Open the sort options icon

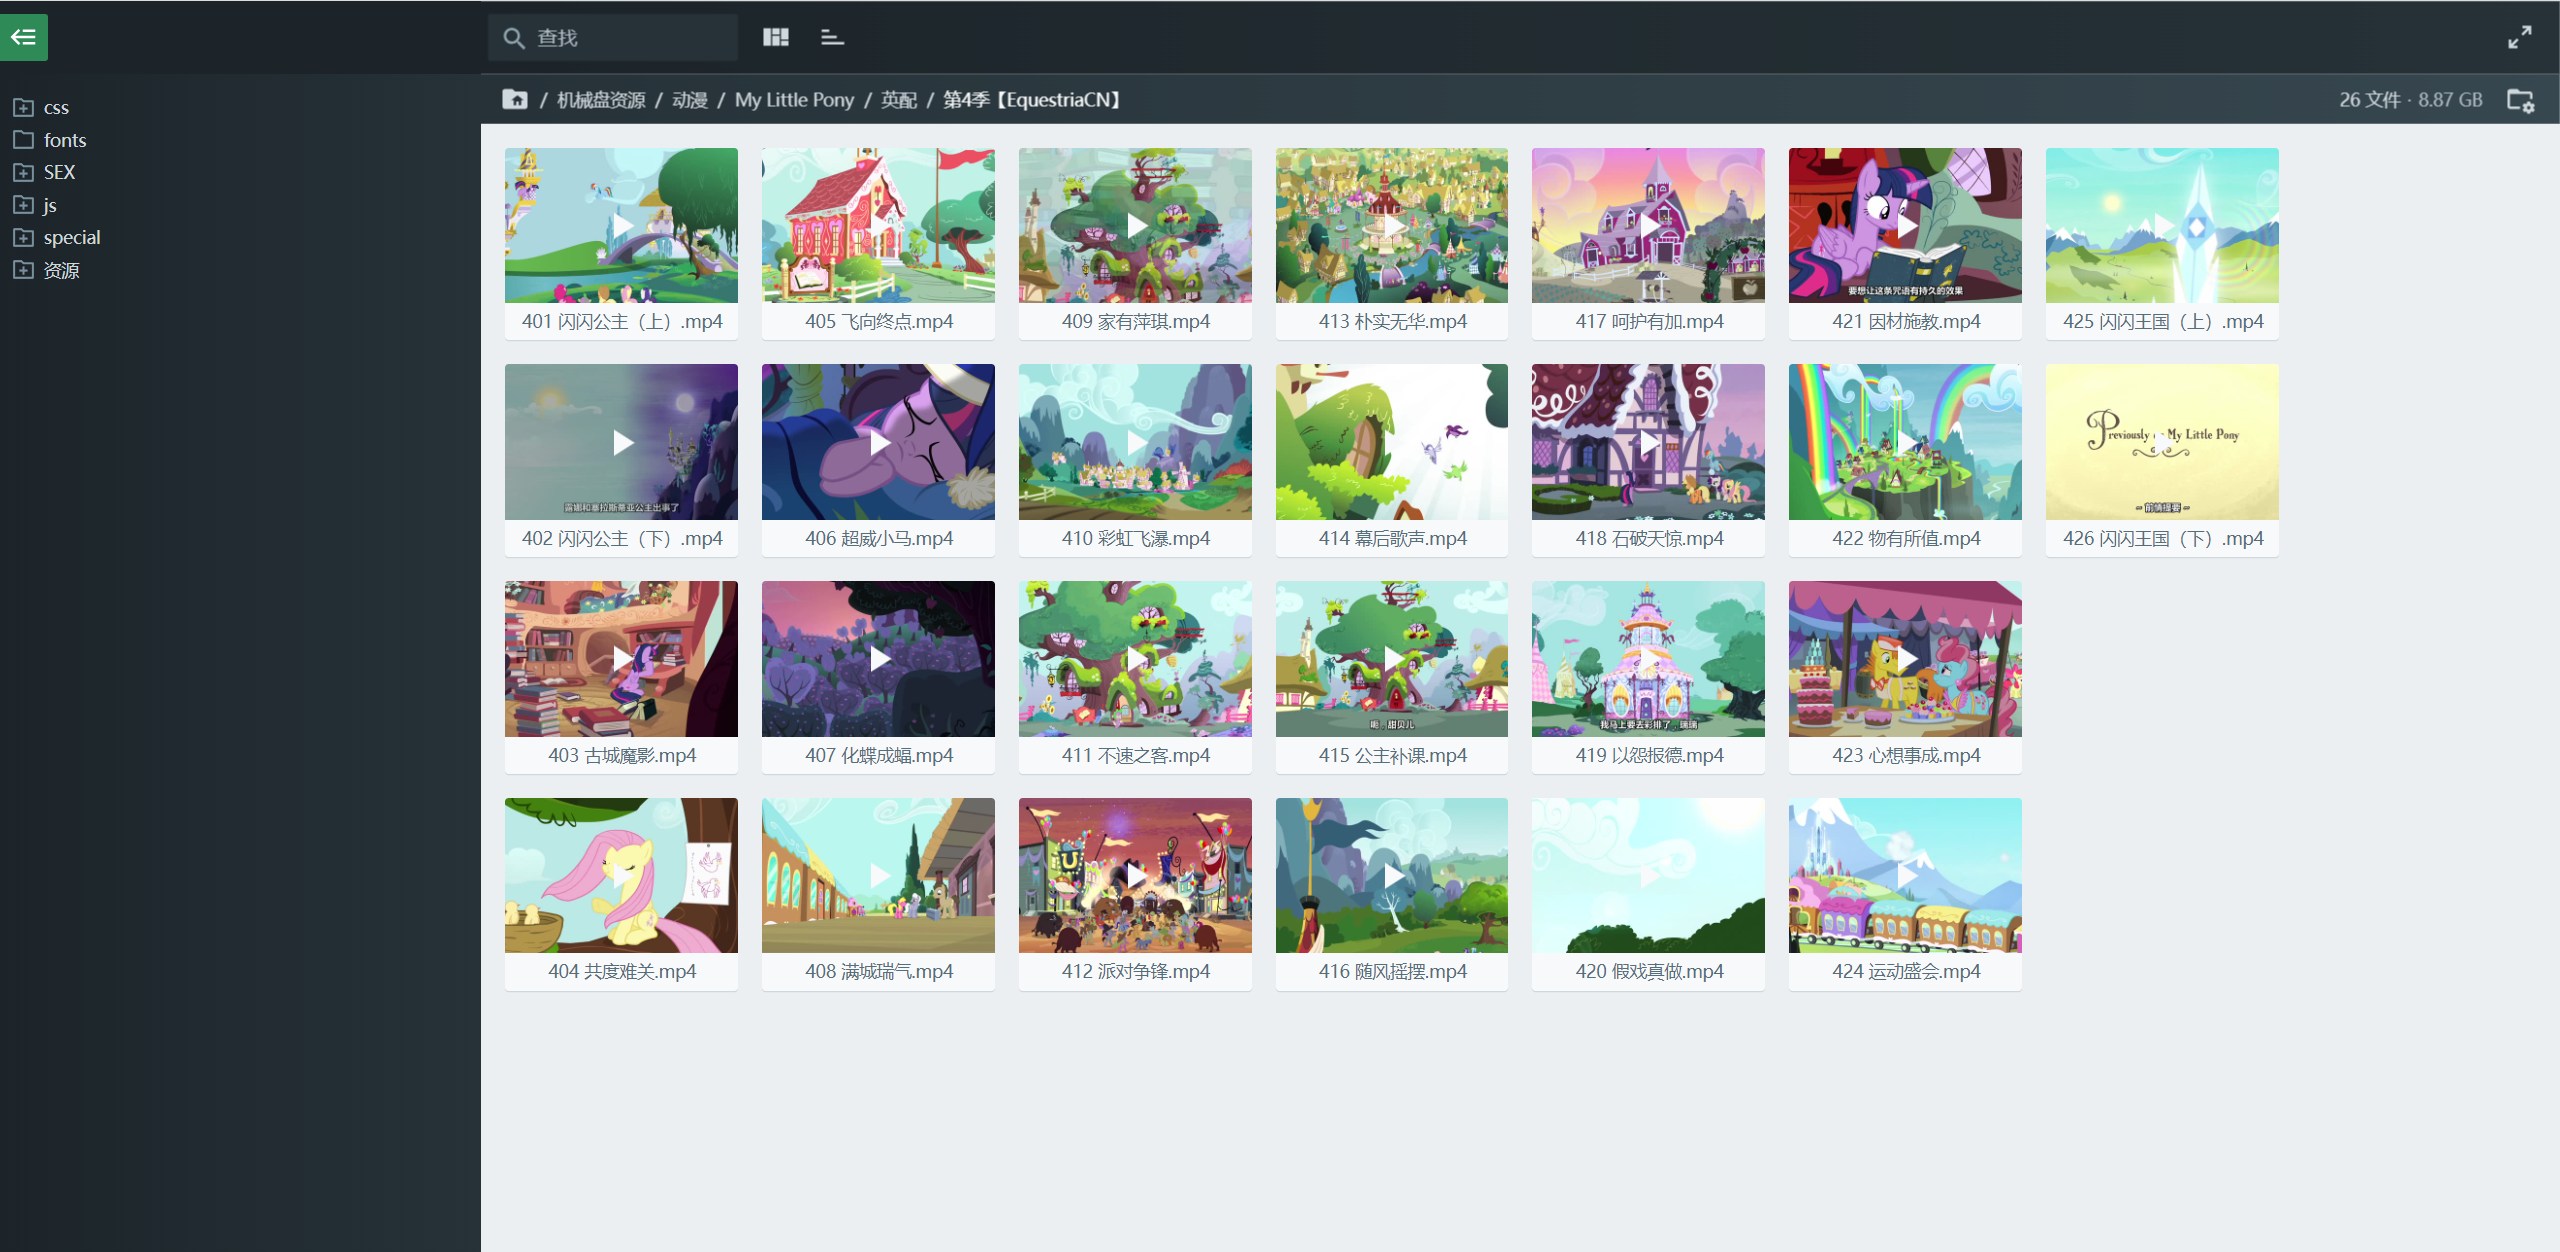tap(832, 37)
